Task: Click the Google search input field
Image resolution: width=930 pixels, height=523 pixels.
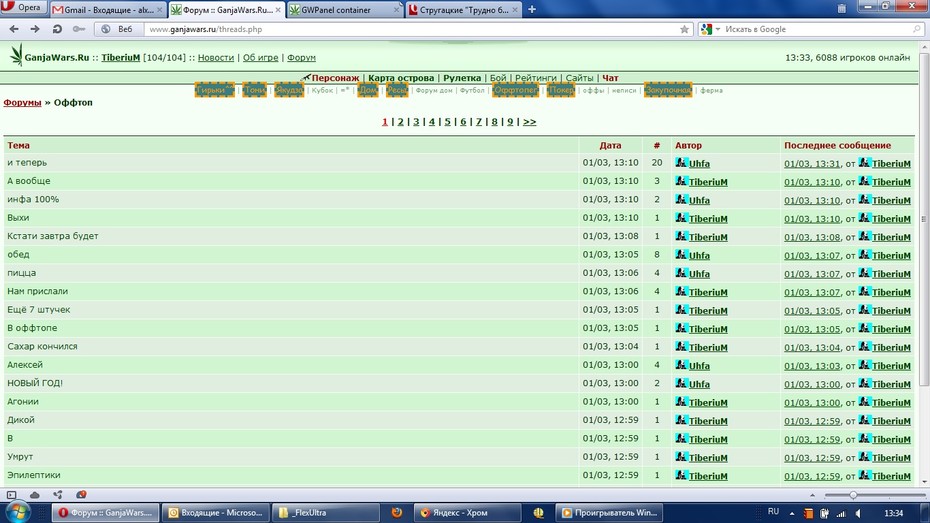Action: point(818,29)
